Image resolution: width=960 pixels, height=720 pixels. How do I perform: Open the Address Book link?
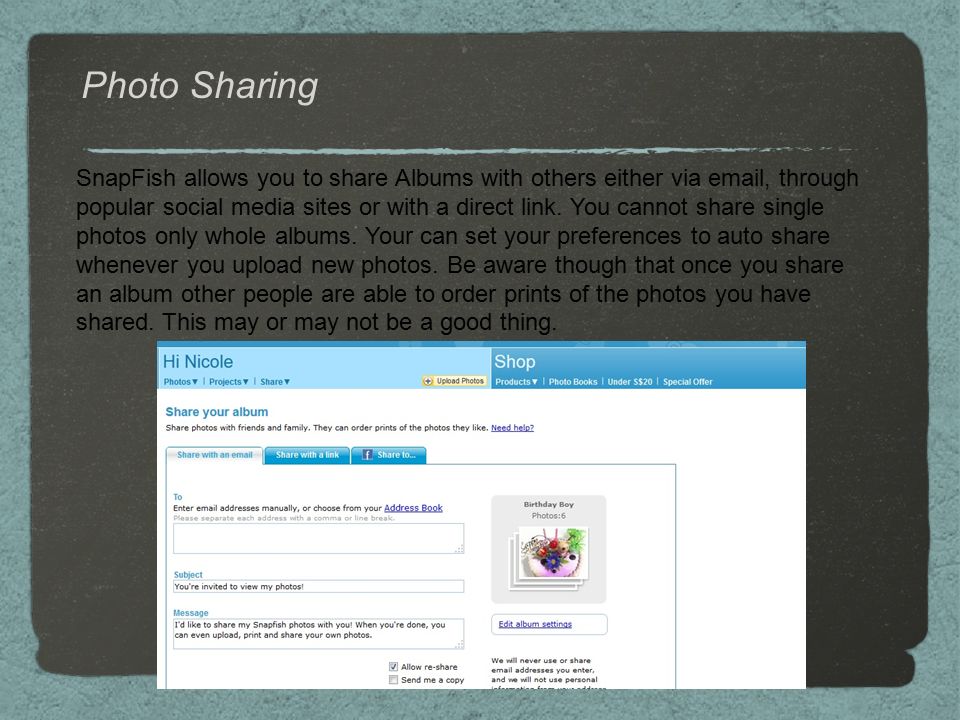(x=413, y=508)
